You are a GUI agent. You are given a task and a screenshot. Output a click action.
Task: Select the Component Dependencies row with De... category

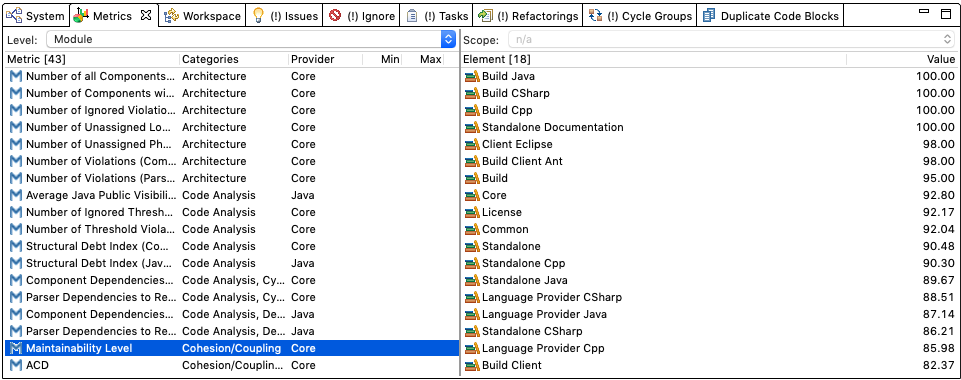tap(232, 314)
